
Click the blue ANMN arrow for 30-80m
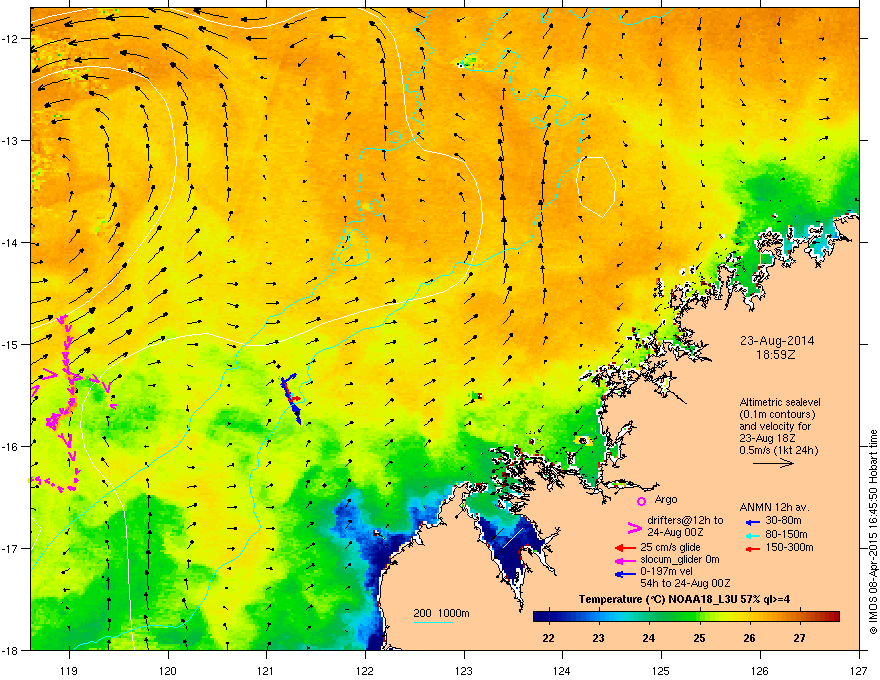752,522
